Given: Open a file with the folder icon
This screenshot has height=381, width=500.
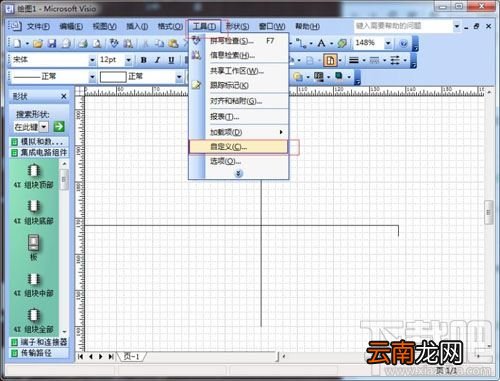Looking at the screenshot, I should pos(38,43).
